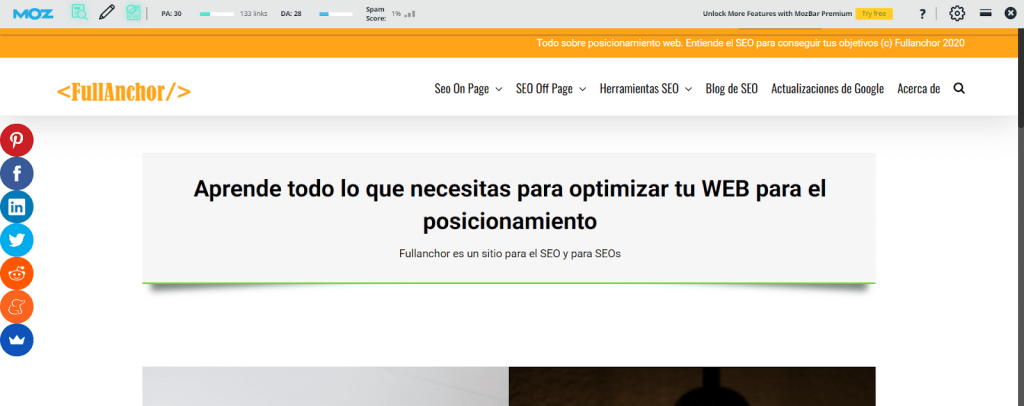This screenshot has height=406, width=1024.
Task: Open MozBar settings gear
Action: coord(957,13)
